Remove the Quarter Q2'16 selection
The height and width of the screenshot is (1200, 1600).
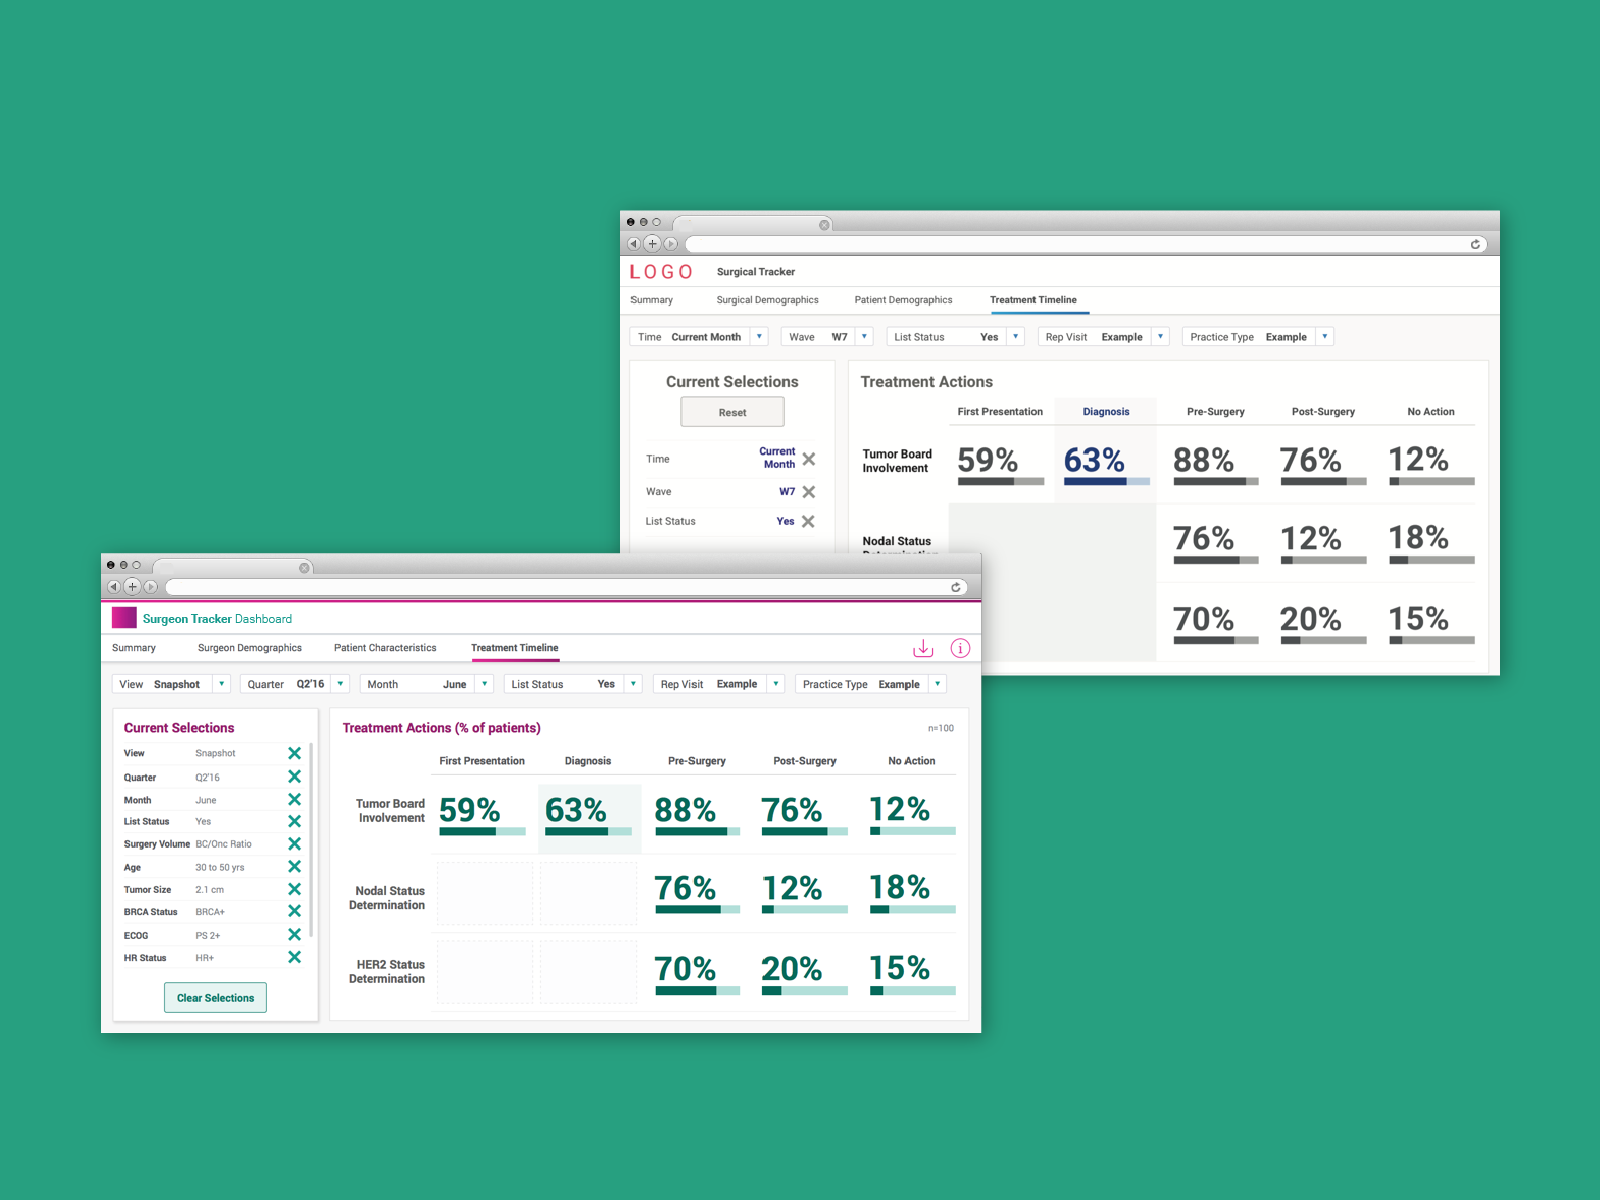(294, 776)
